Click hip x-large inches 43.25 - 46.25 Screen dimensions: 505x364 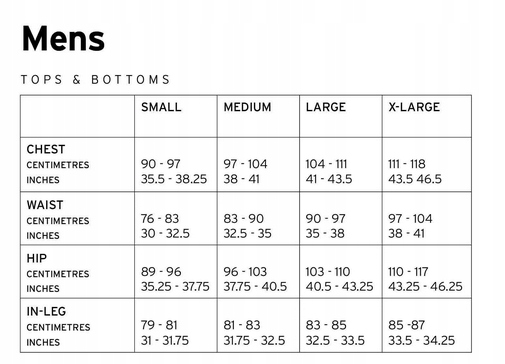(425, 286)
